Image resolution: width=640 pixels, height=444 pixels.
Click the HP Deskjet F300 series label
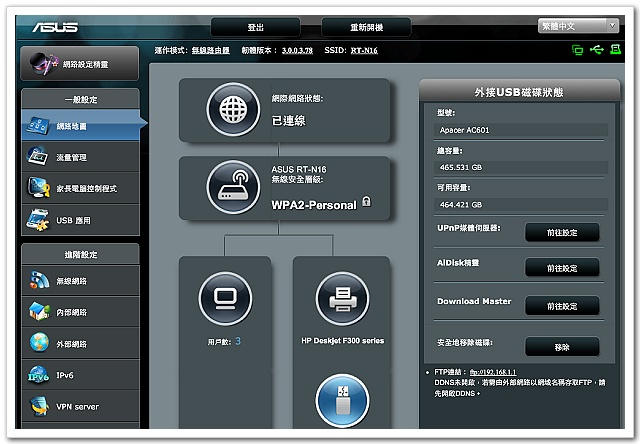point(342,341)
